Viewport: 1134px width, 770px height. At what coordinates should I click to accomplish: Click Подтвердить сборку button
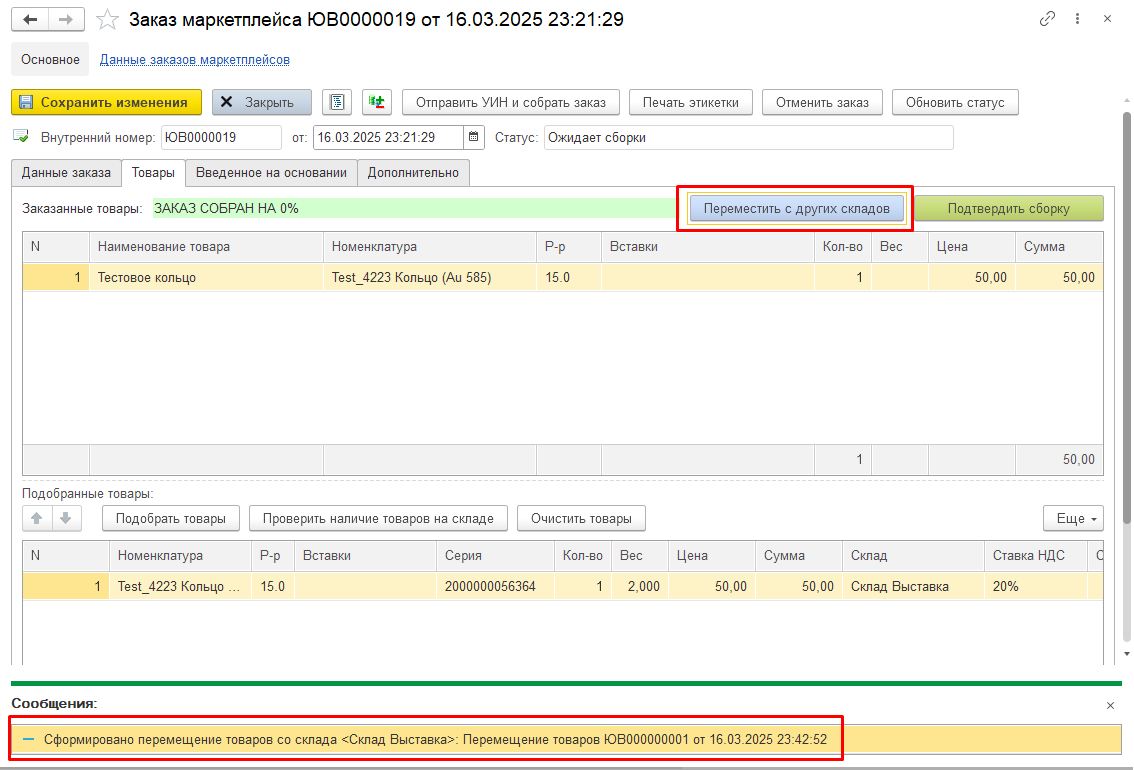tap(1009, 208)
